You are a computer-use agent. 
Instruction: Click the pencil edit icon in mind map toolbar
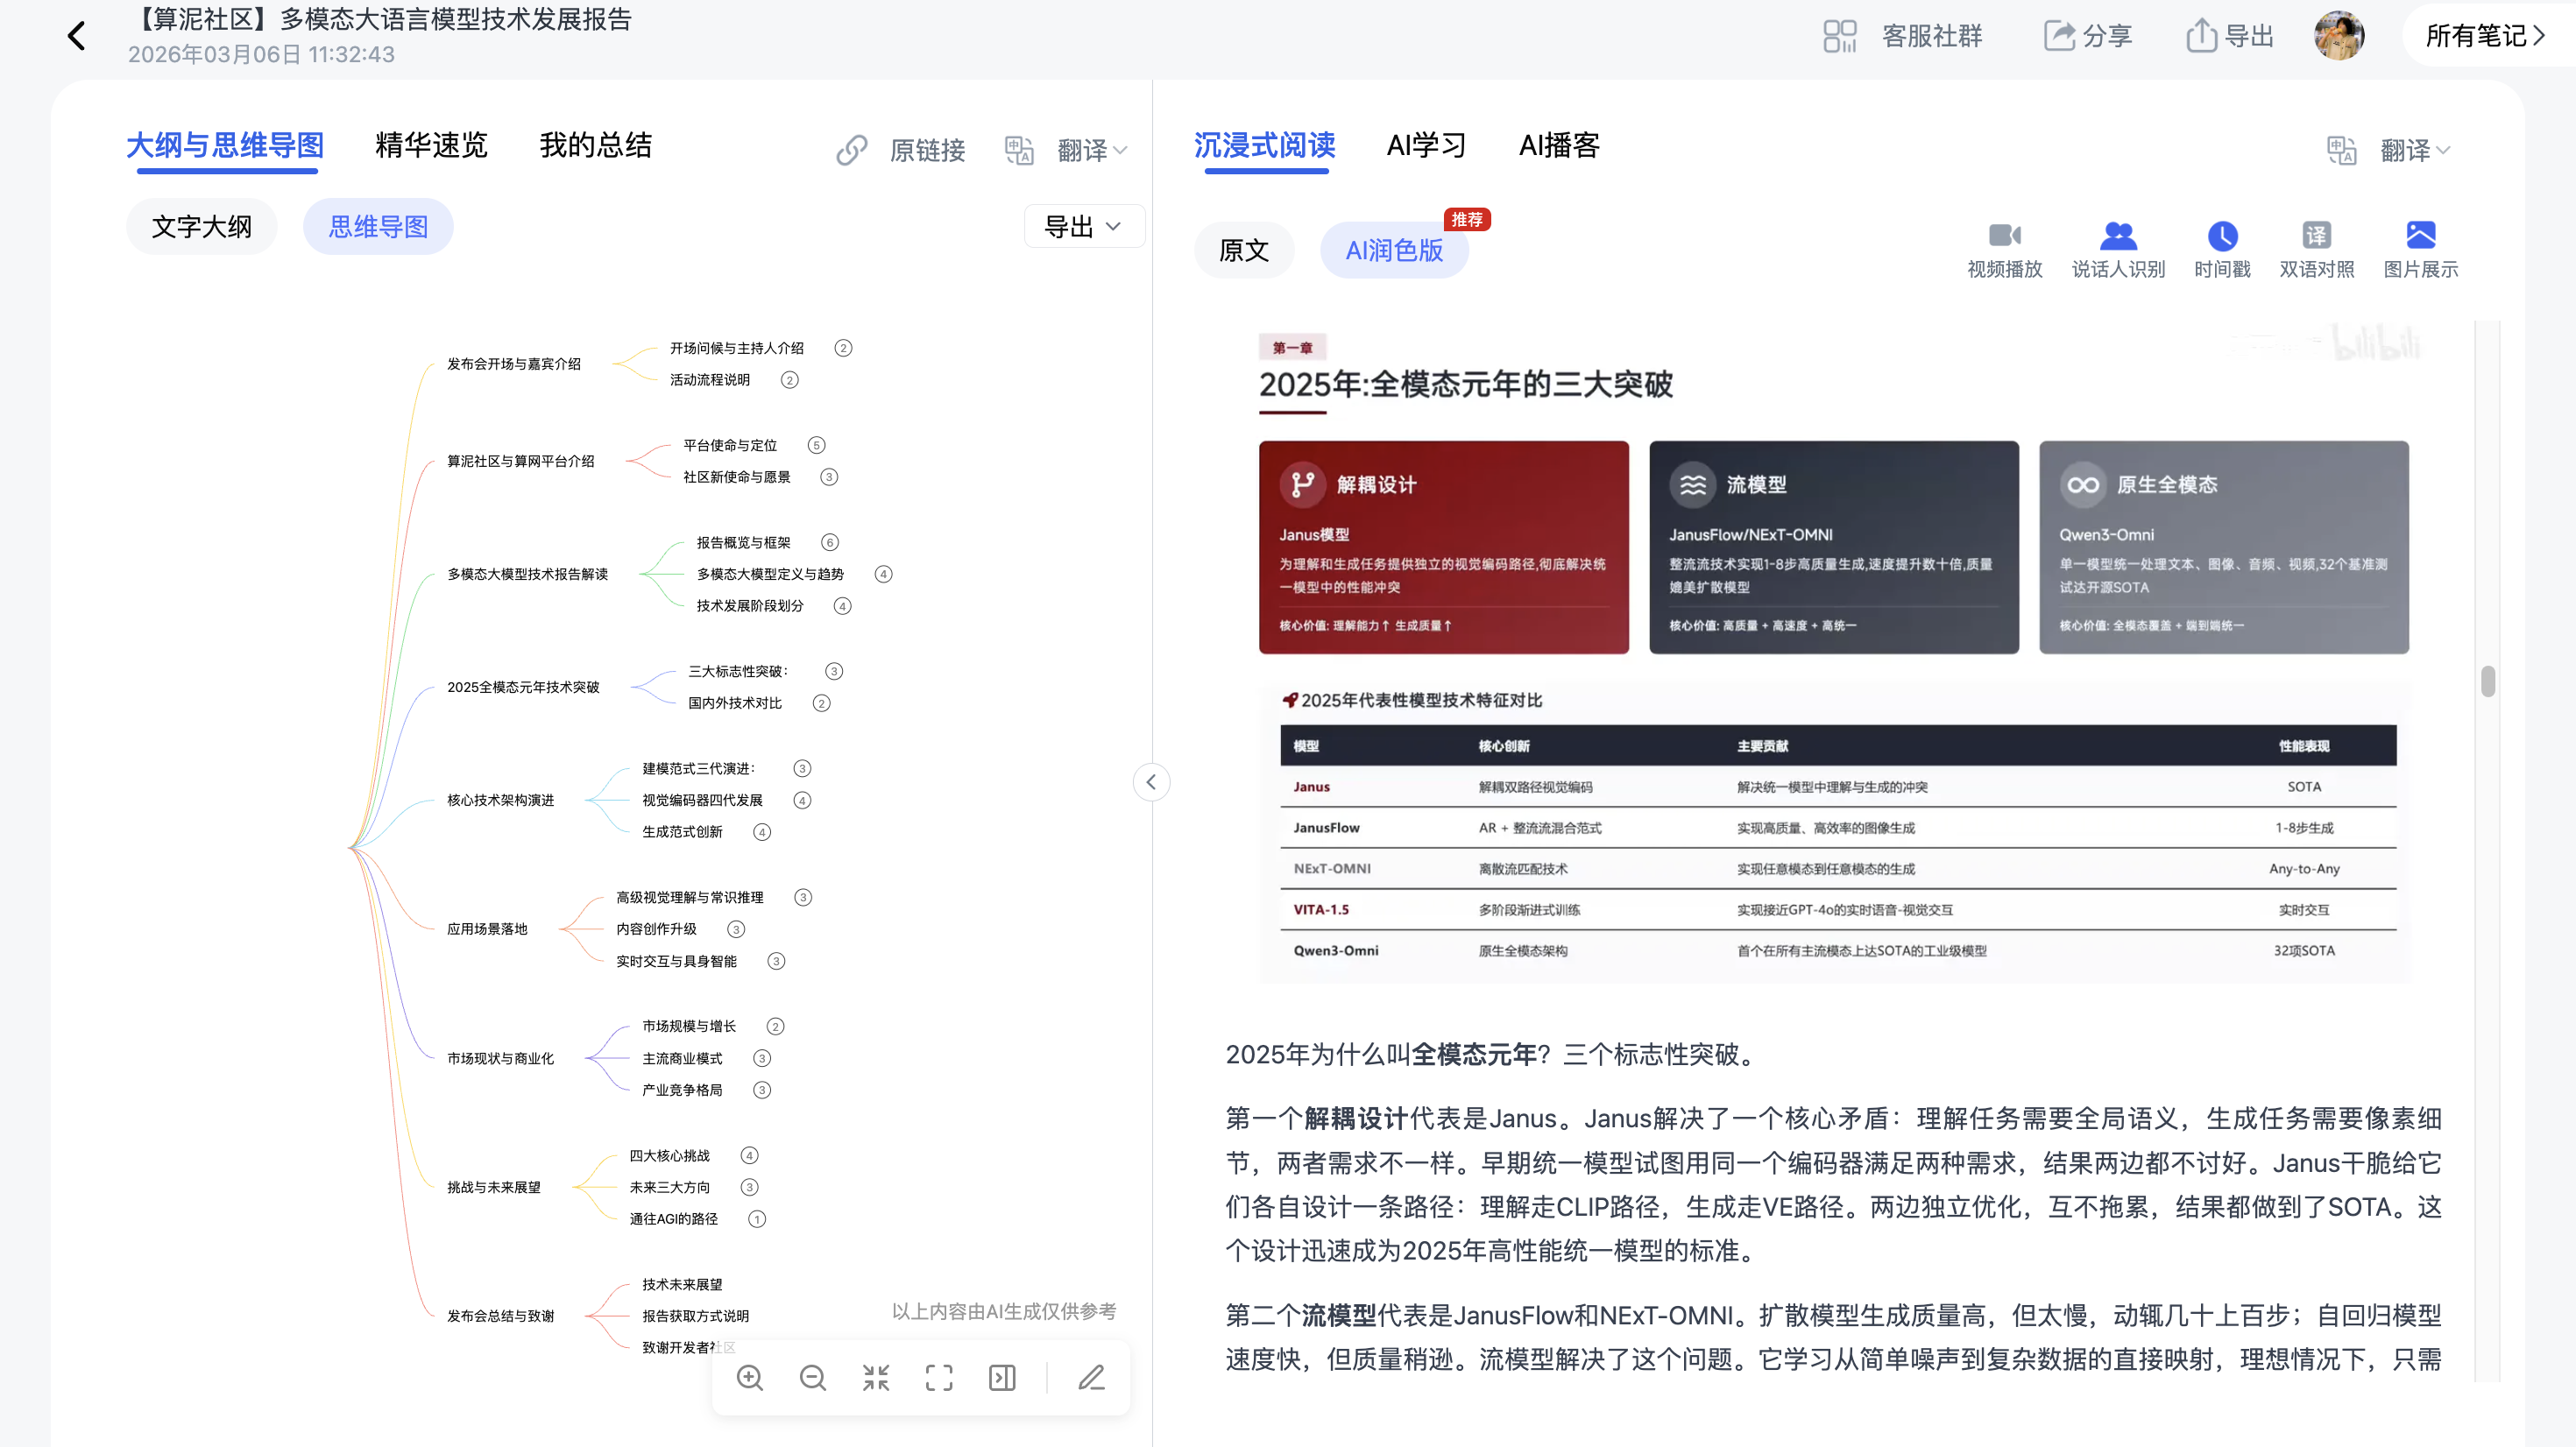point(1091,1378)
